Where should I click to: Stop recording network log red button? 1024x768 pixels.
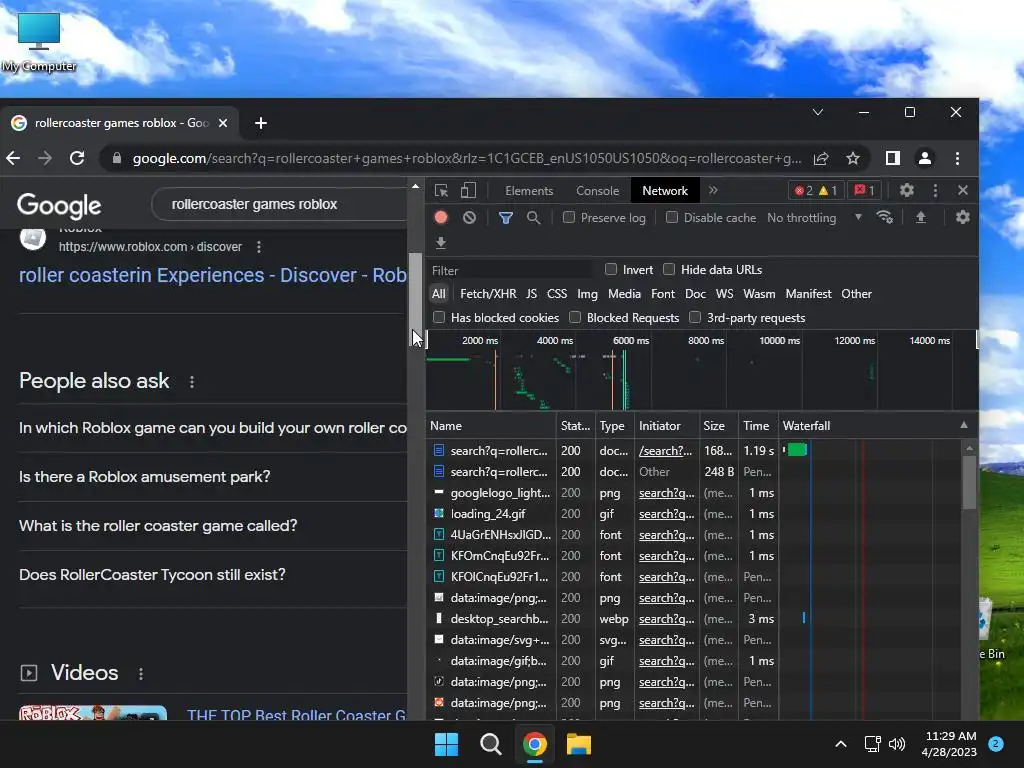click(x=441, y=217)
